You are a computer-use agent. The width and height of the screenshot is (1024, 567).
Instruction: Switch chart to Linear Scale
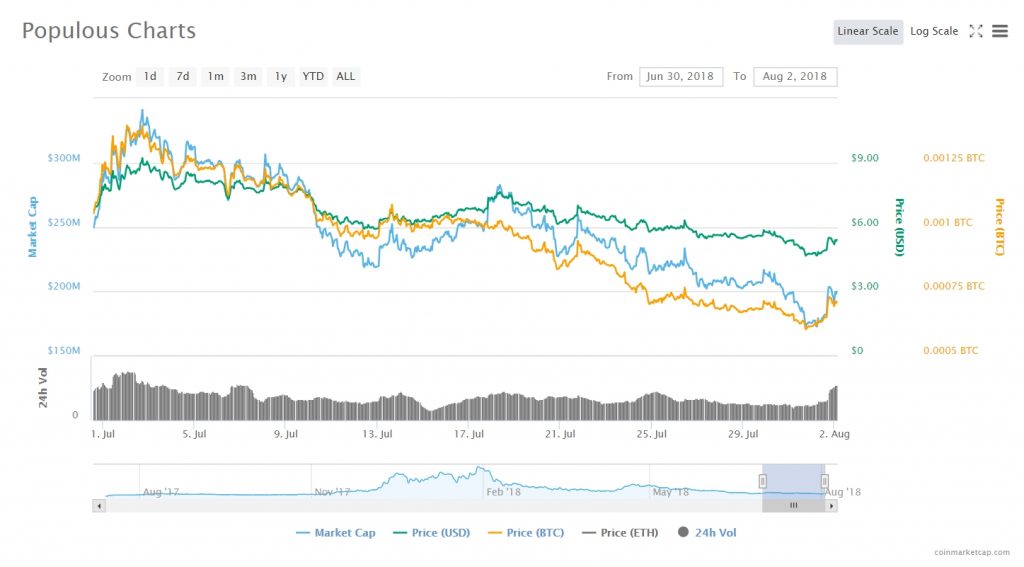coord(867,31)
